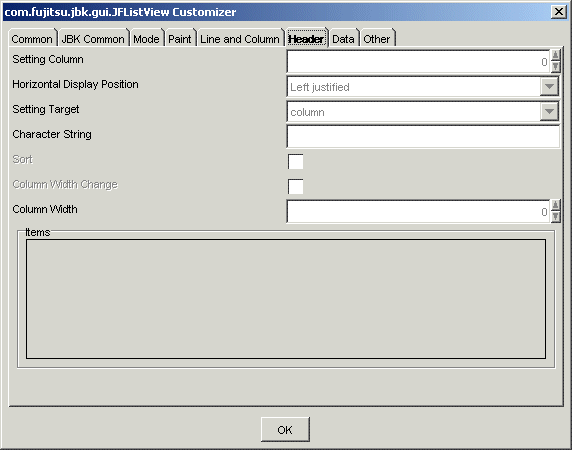
Task: Increase Setting Column value with up arrow
Action: click(x=555, y=55)
